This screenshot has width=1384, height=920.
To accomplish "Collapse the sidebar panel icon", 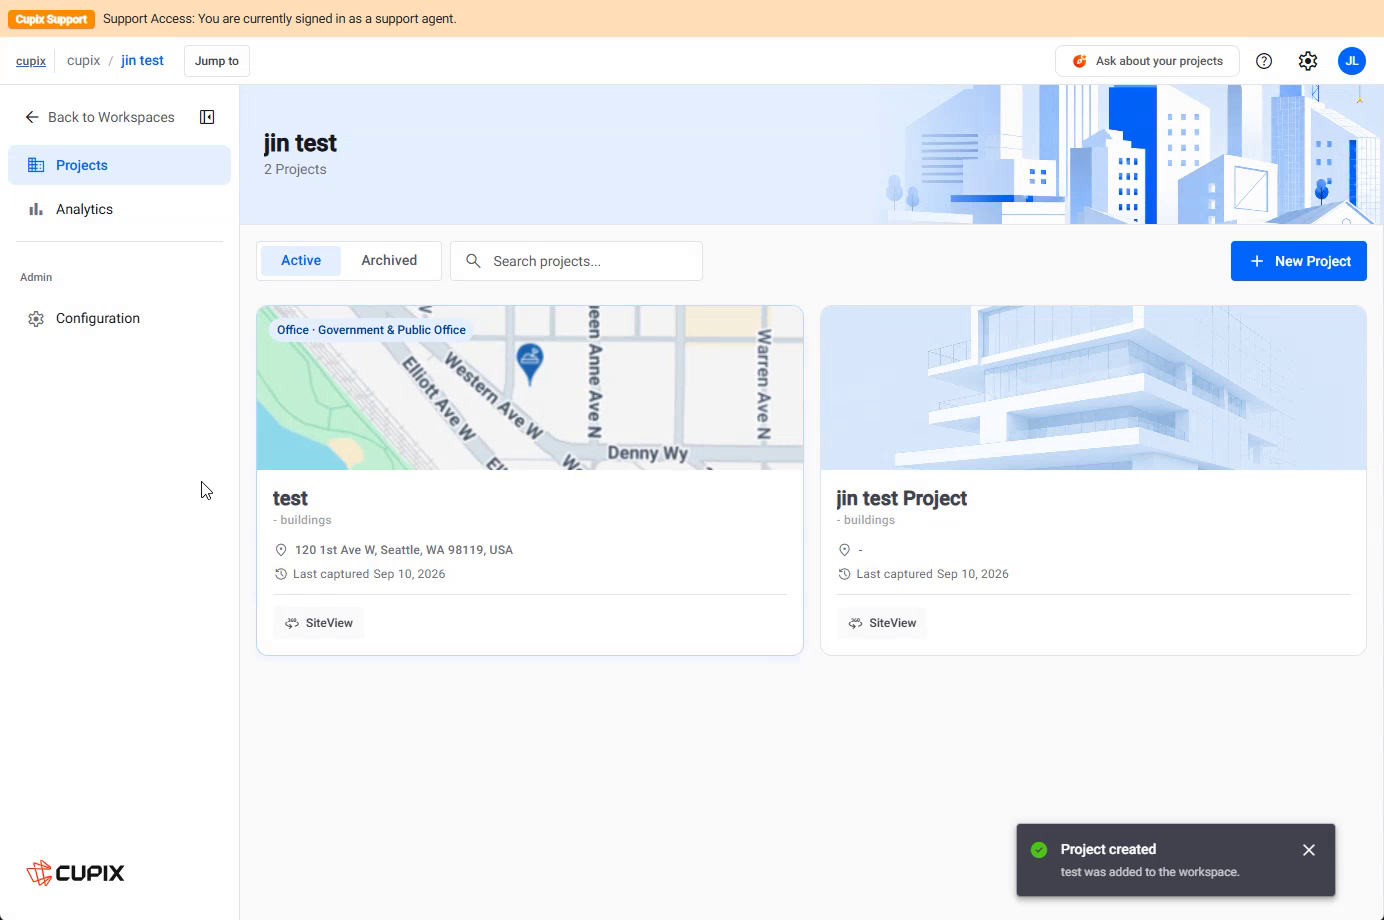I will pos(207,117).
